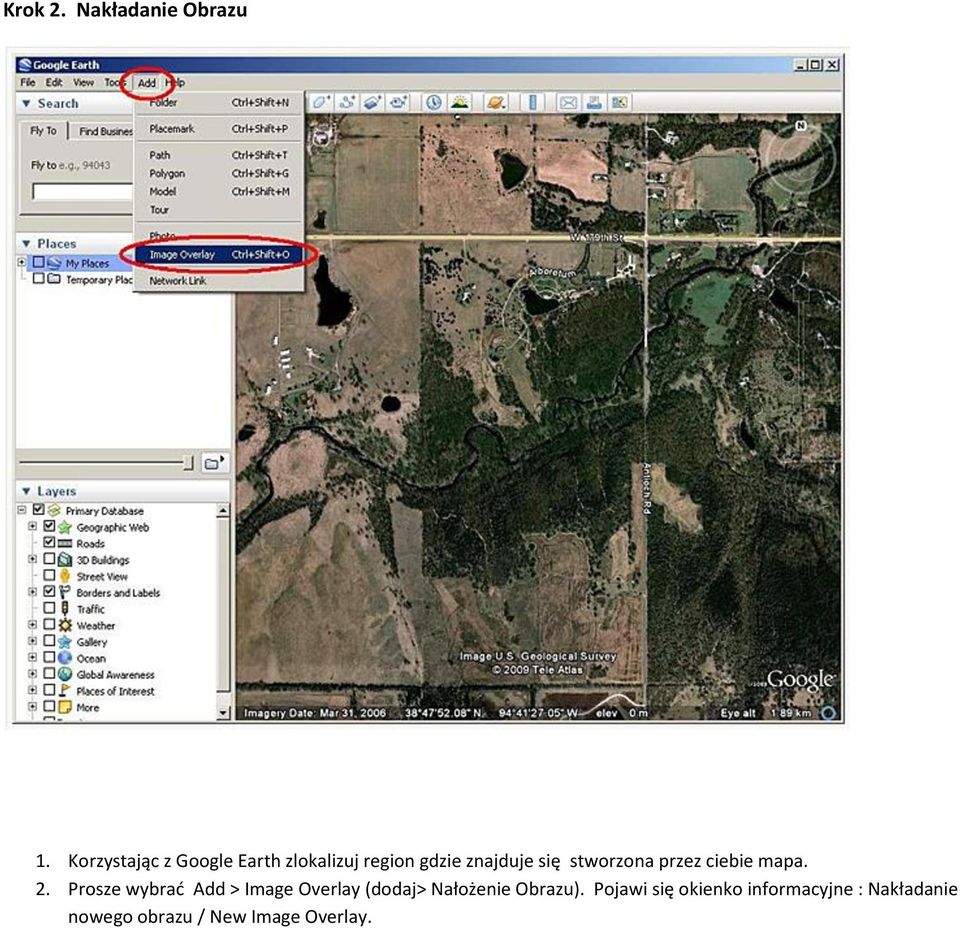The height and width of the screenshot is (928, 960).
Task: Expand the Gallery tree node
Action: 32,641
